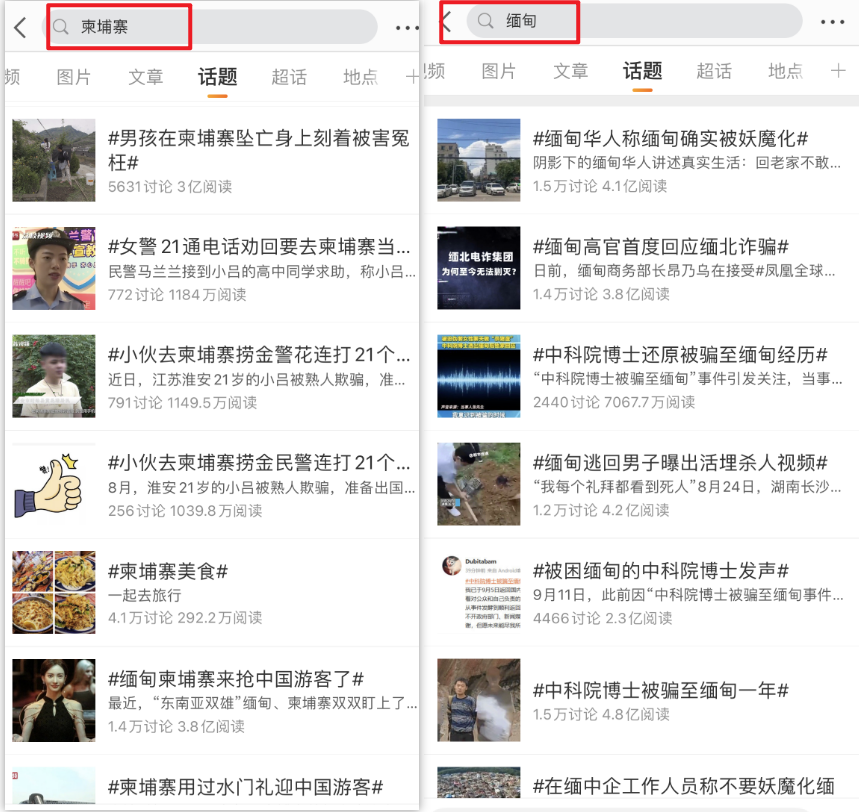Tap 缅北电诈集团 thumbnail

coord(479,268)
